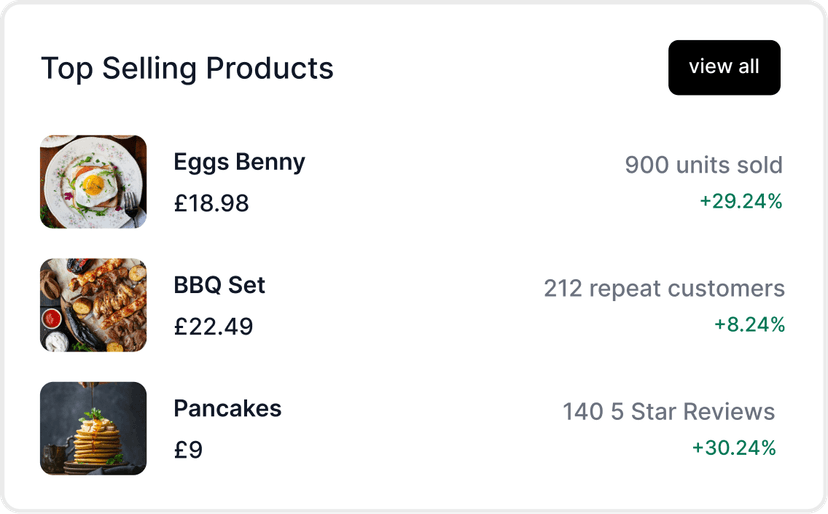Click the +30.24% growth percentage
This screenshot has width=828, height=514.
[x=734, y=447]
